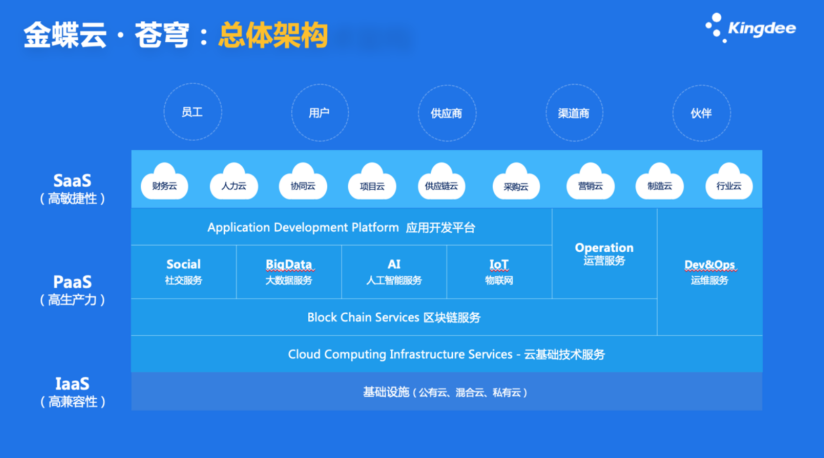Select the 供应商 circle
This screenshot has height=458, width=824.
tap(447, 113)
